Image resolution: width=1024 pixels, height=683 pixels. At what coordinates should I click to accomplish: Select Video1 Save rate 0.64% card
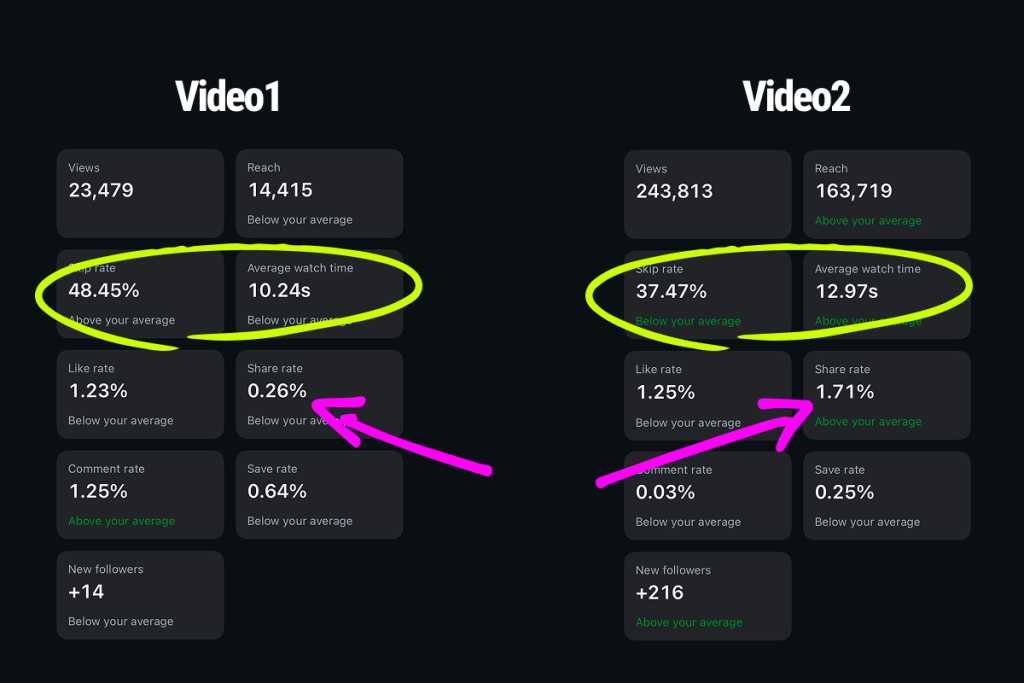319,495
